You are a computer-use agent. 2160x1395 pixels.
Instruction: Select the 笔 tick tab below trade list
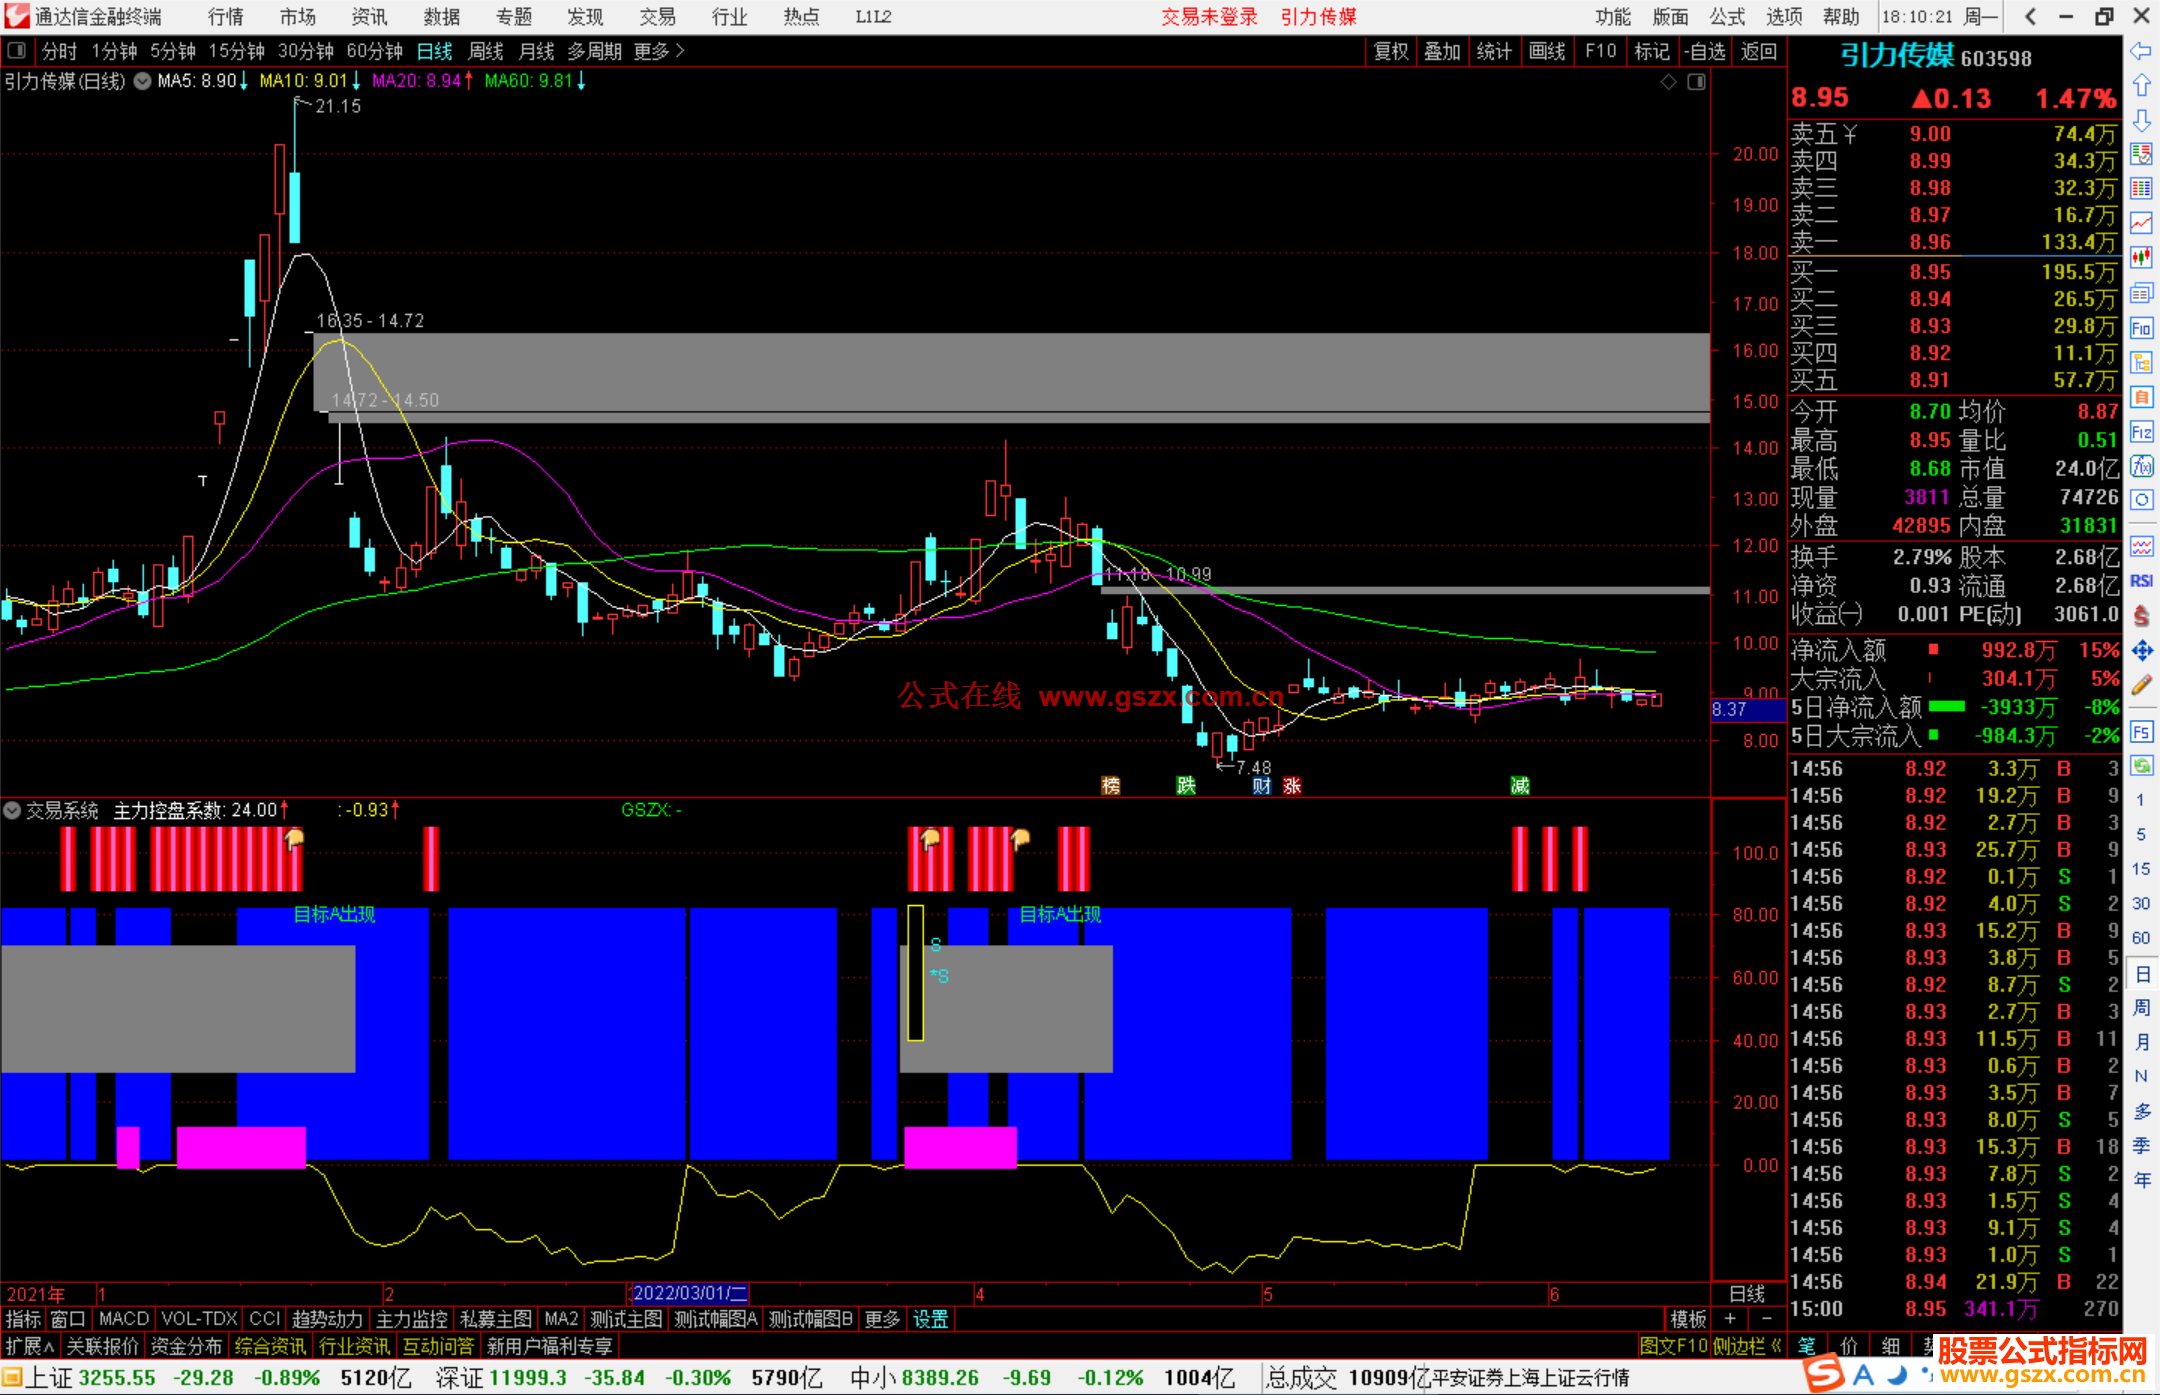tap(1807, 1346)
